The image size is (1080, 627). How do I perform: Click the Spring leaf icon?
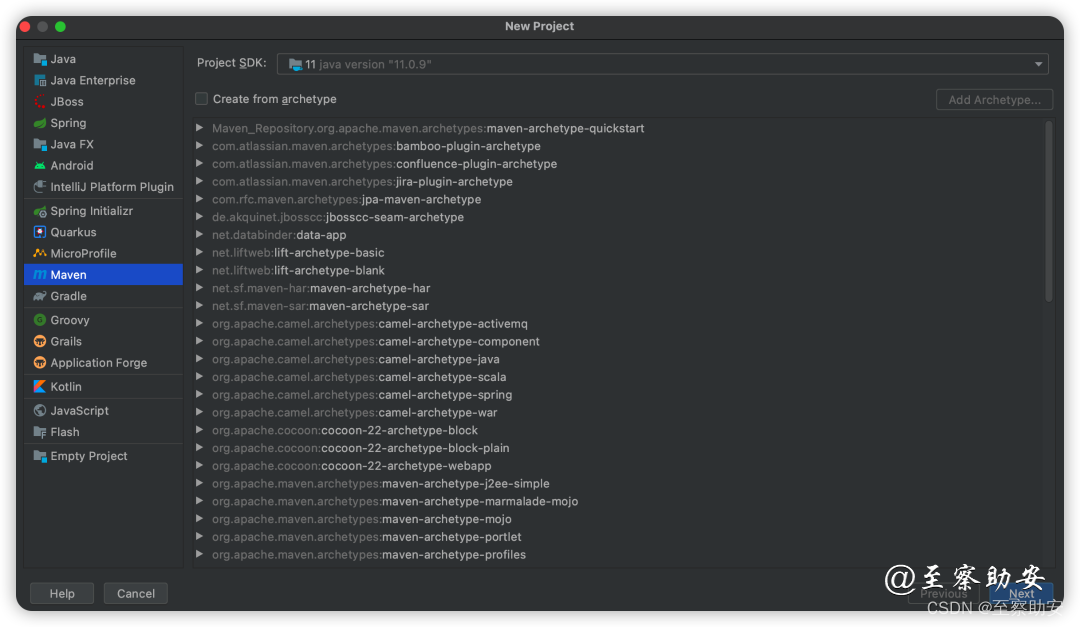click(x=40, y=123)
